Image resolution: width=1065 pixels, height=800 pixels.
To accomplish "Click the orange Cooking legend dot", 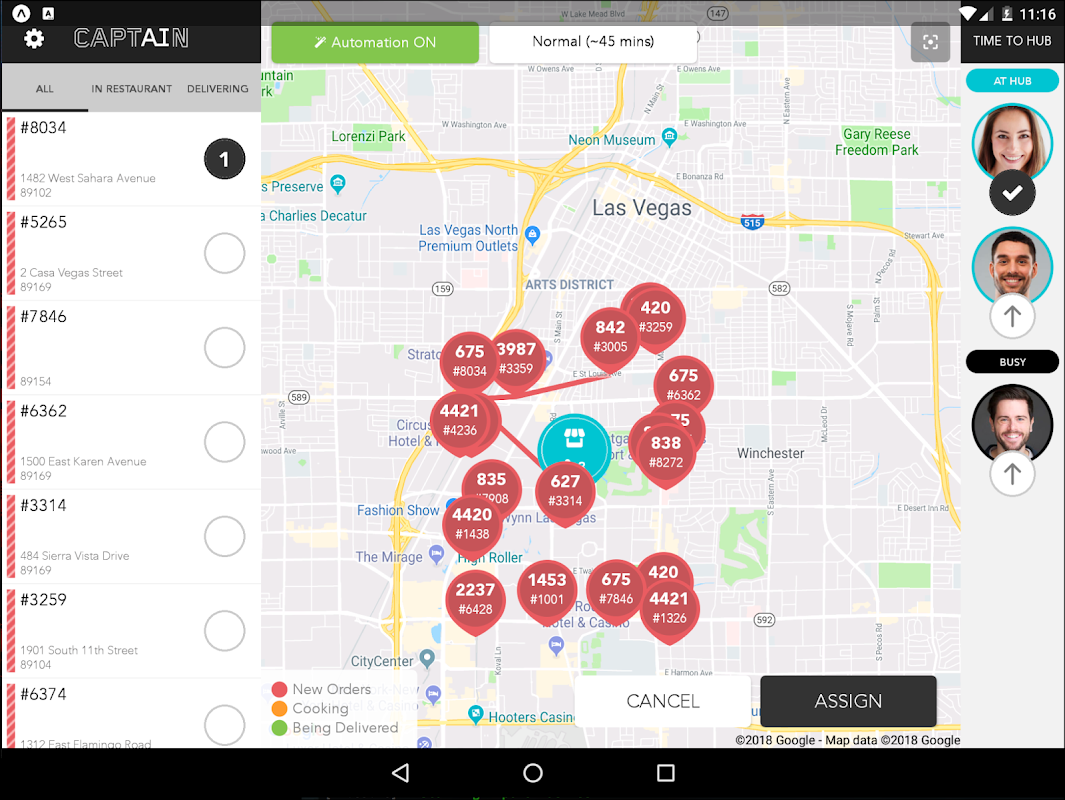I will pos(279,708).
